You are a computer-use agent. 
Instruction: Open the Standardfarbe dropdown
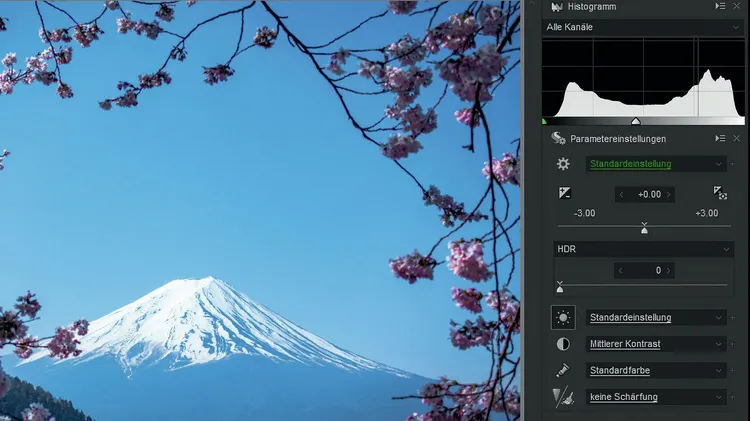point(656,370)
